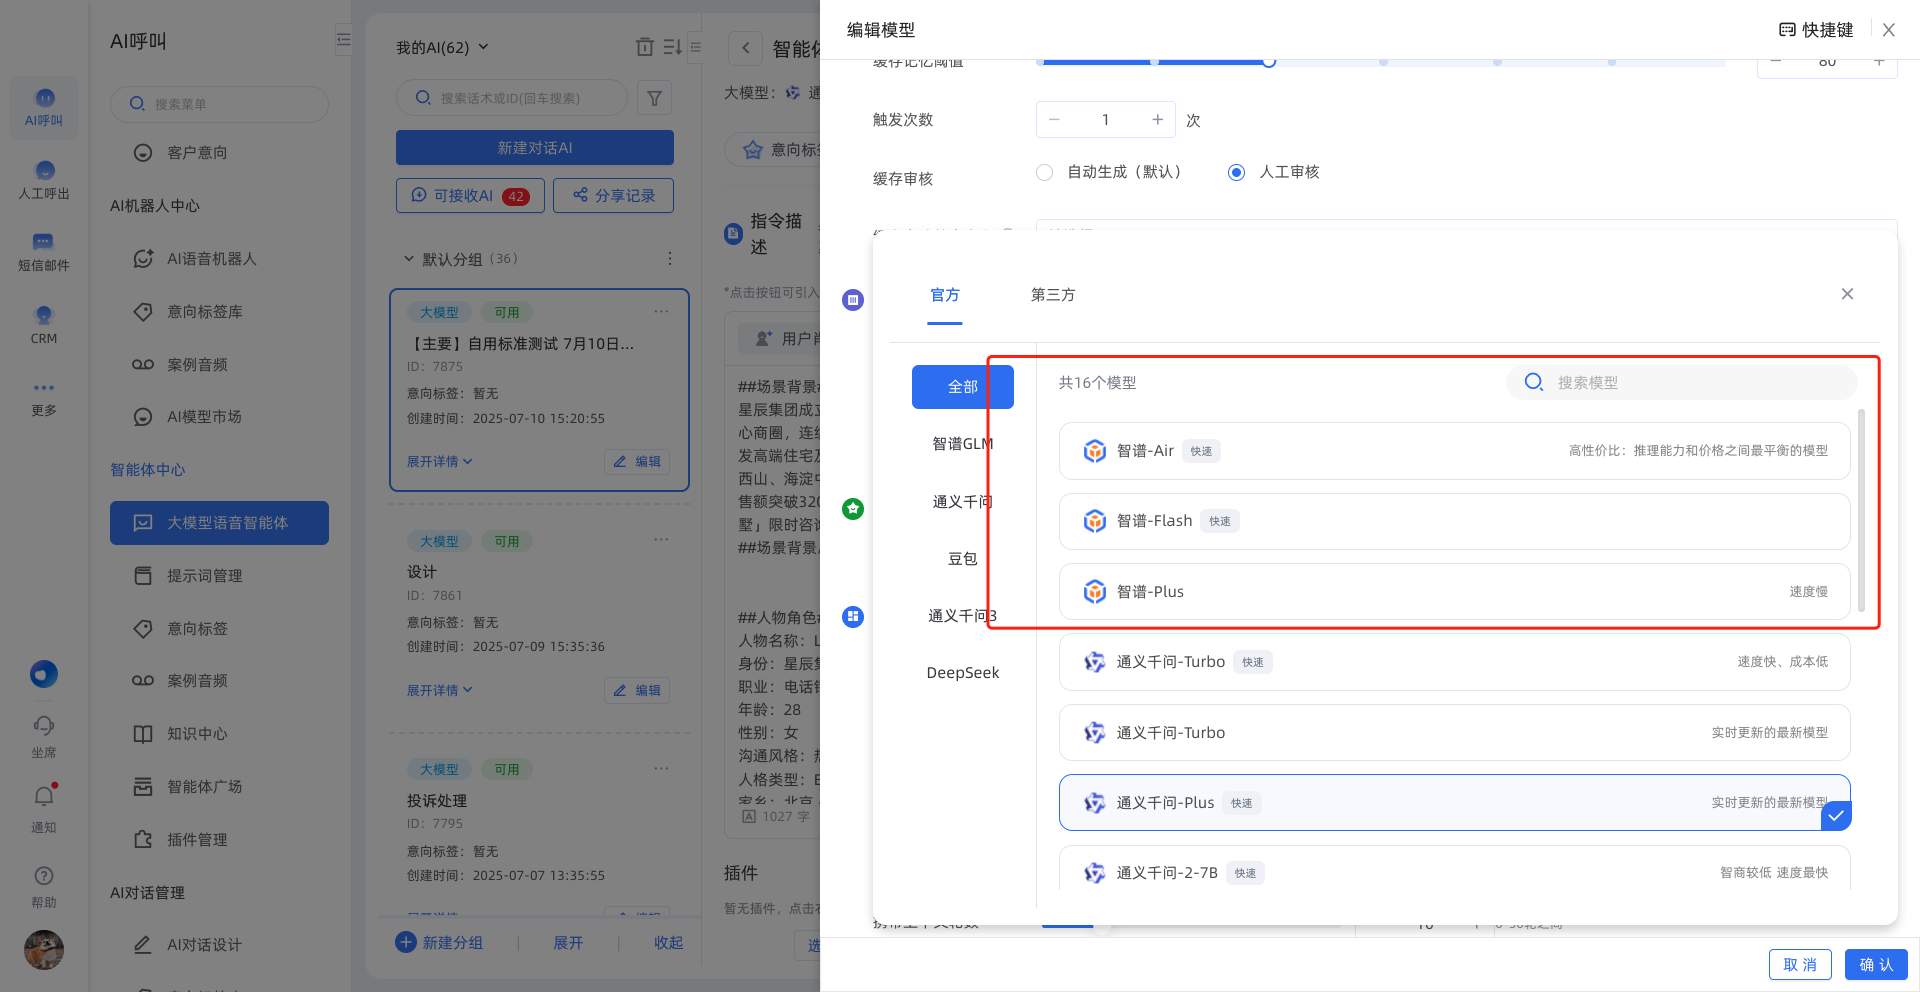Select DeepSeek model category
This screenshot has height=992, width=1920.
[963, 673]
